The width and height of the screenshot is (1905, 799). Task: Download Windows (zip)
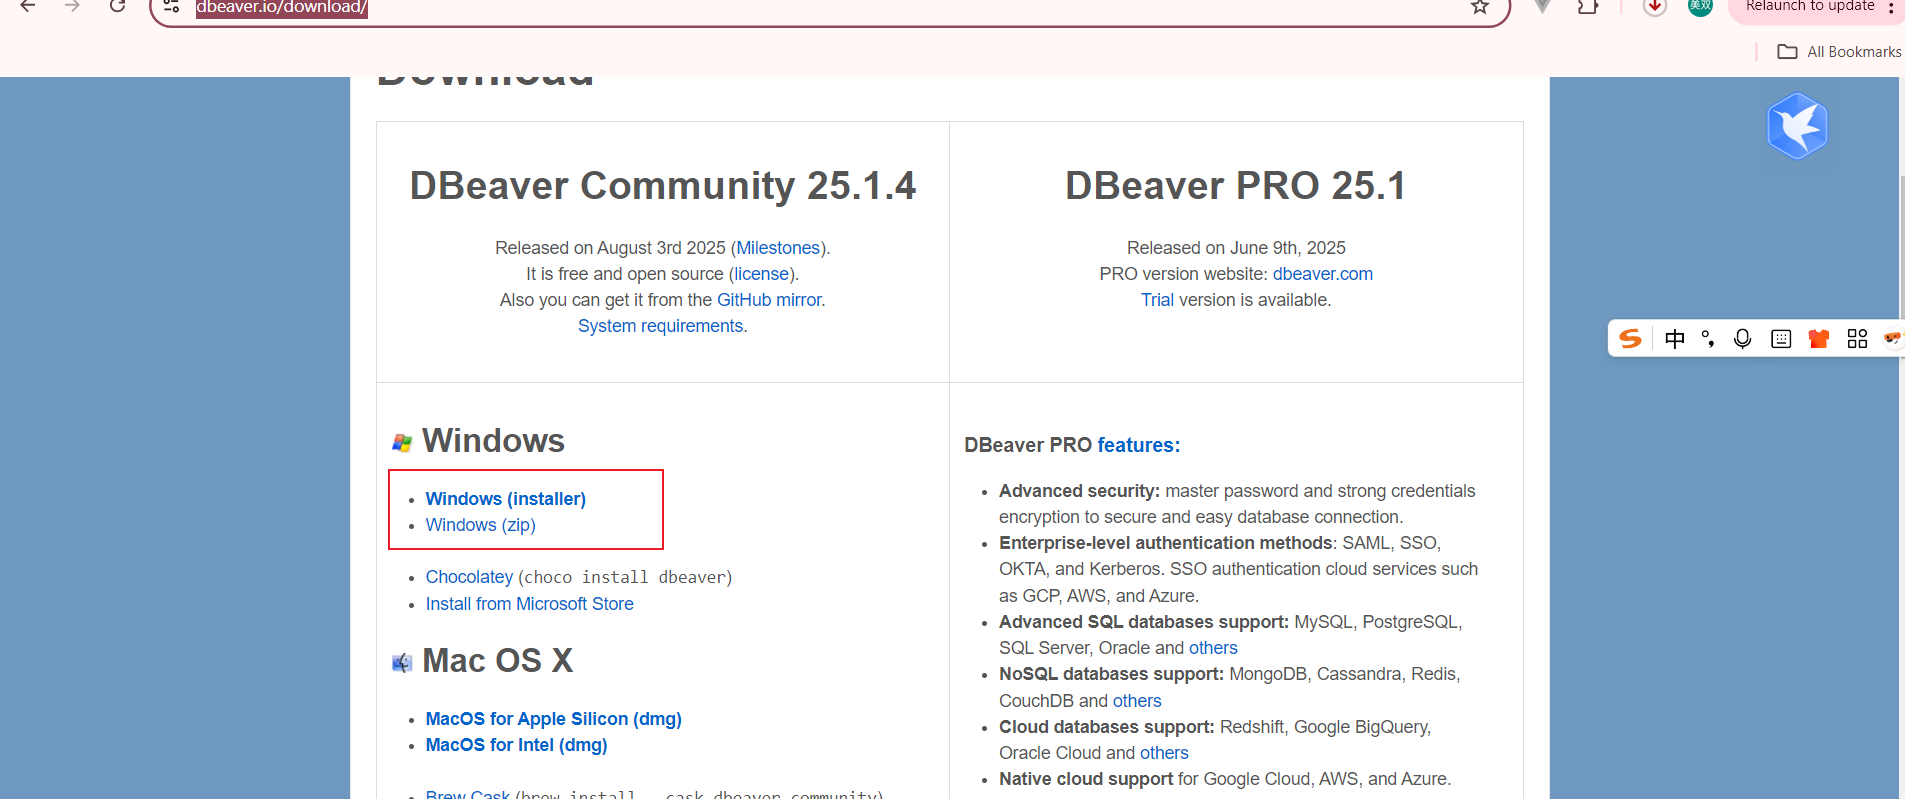481,525
